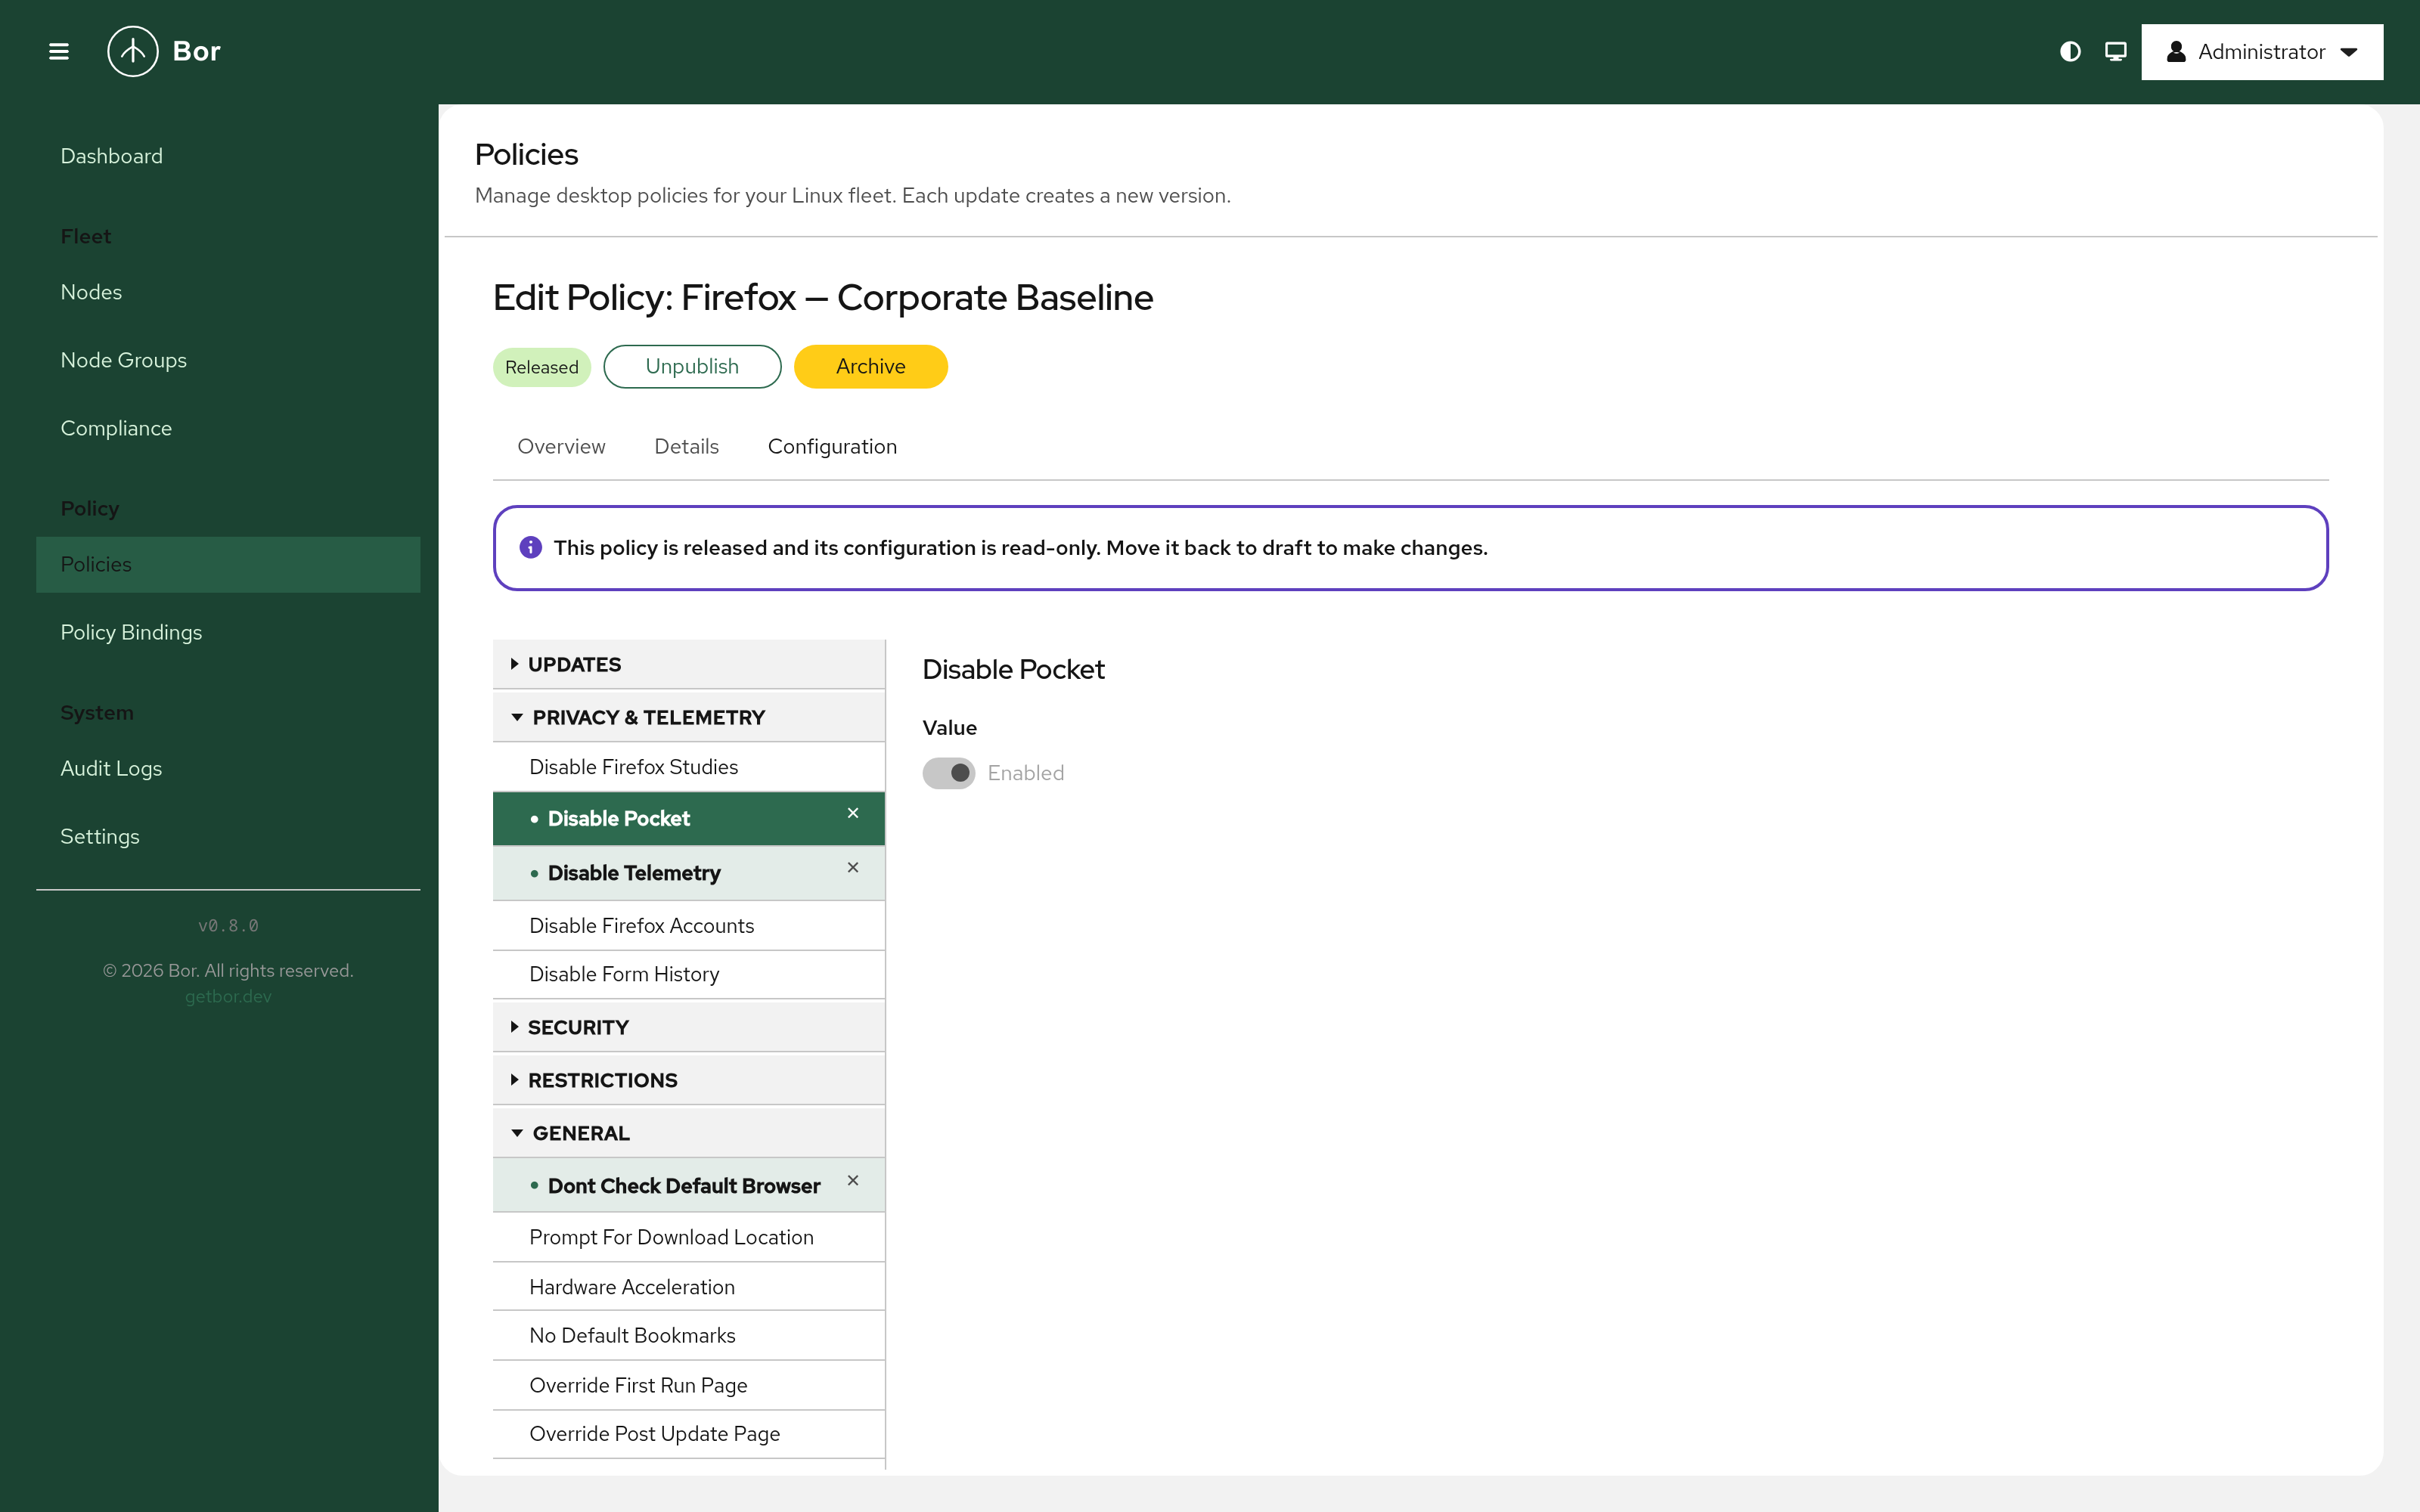This screenshot has width=2420, height=1512.
Task: Click the info icon in read-only notice
Action: point(531,547)
